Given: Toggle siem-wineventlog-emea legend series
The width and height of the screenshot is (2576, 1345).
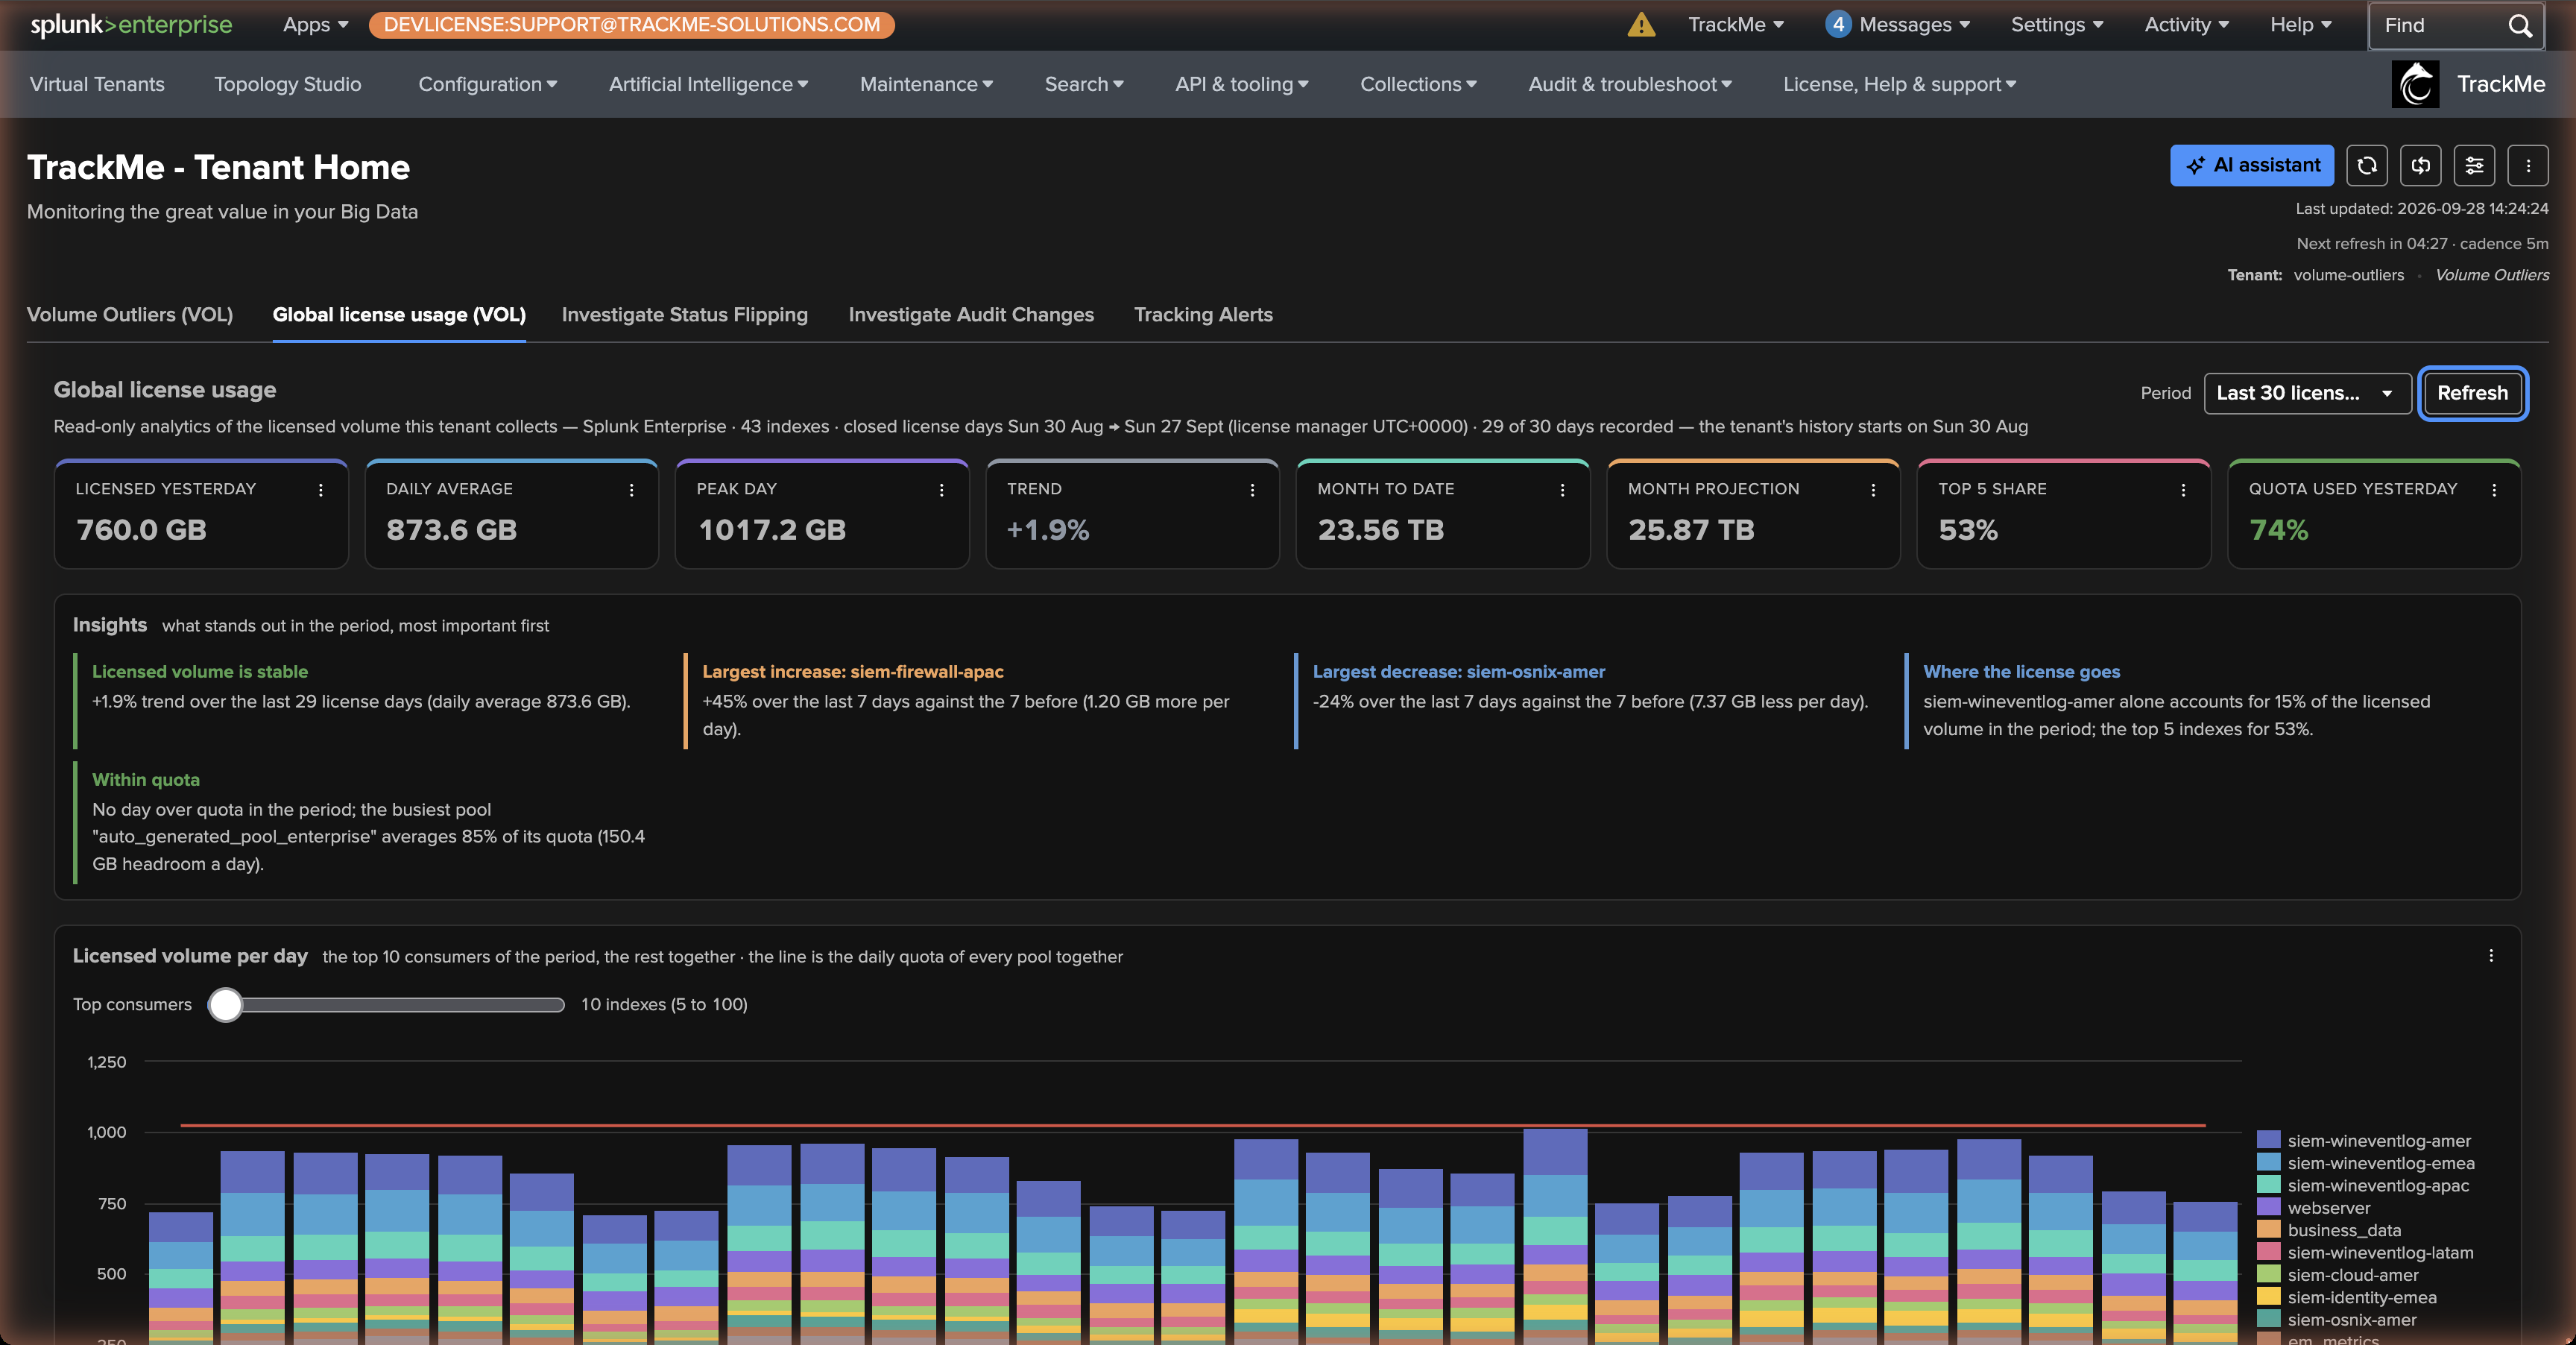Looking at the screenshot, I should (2366, 1163).
